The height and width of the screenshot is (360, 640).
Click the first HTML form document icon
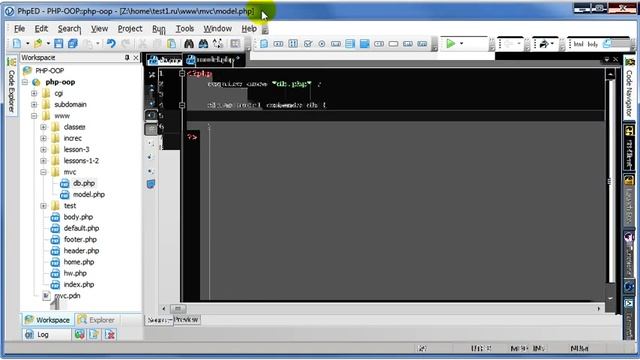[264, 43]
